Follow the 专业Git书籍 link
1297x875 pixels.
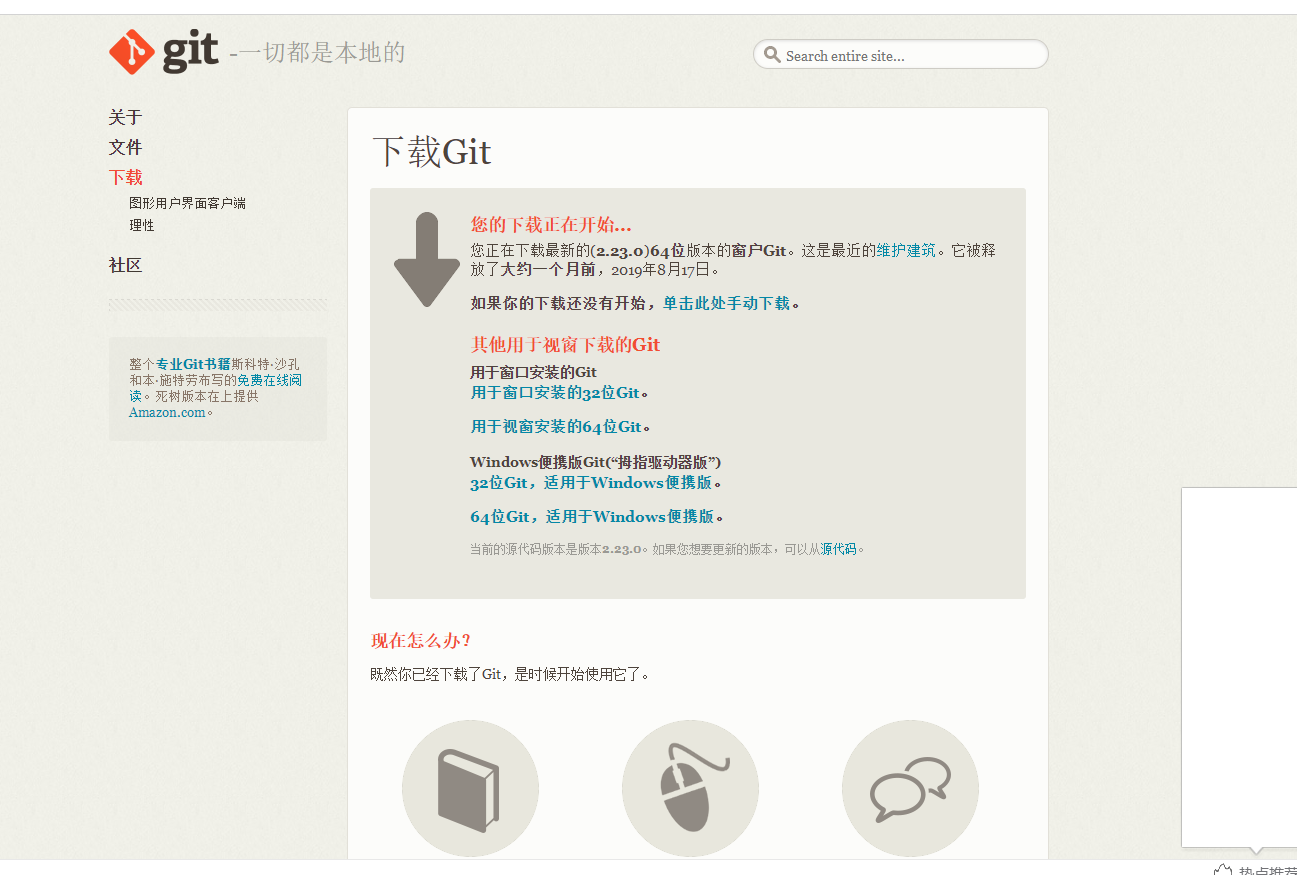193,364
